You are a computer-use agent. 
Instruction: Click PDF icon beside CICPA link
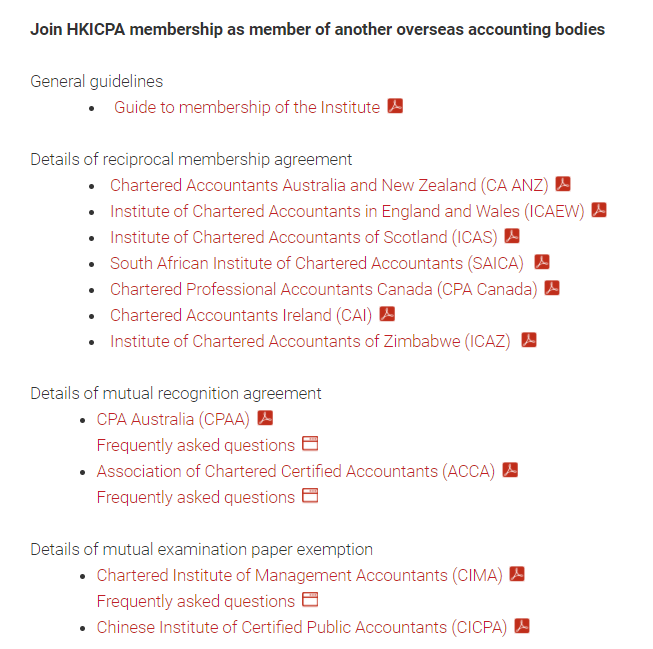(x=521, y=626)
